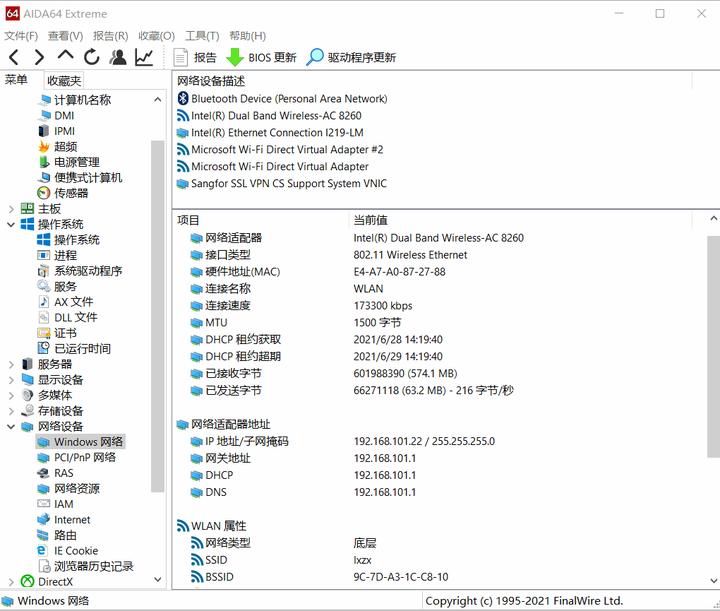
Task: Select the IPMI tree item
Action: (56, 131)
